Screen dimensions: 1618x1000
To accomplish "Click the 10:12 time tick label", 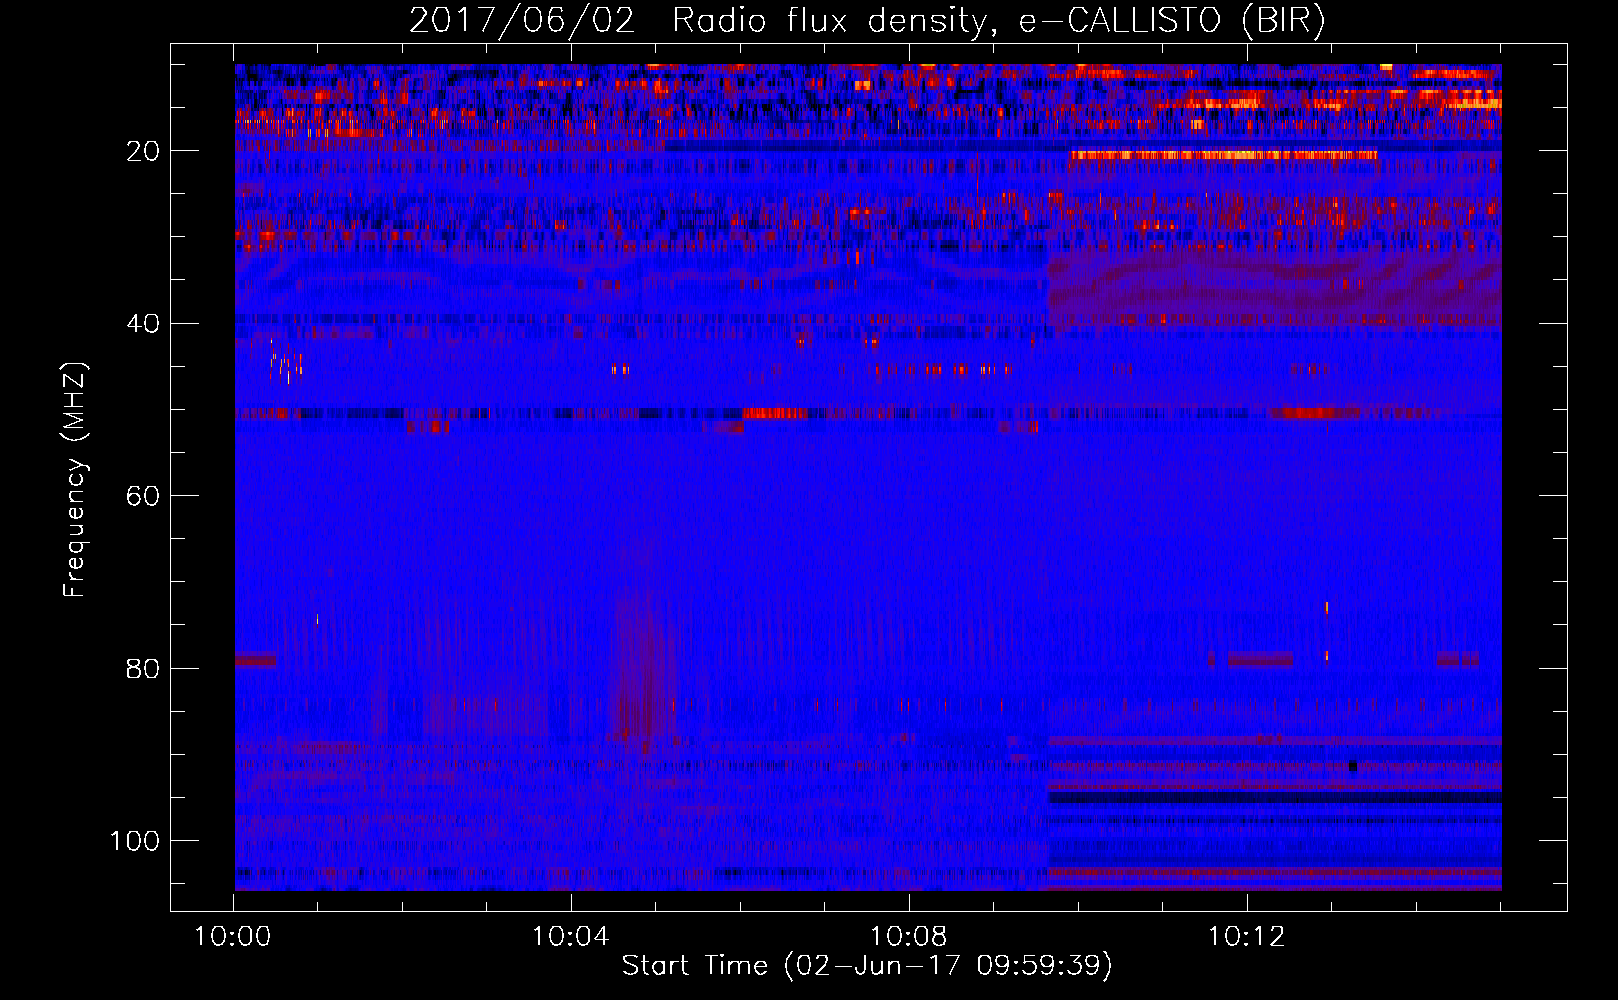I will coord(1247,937).
